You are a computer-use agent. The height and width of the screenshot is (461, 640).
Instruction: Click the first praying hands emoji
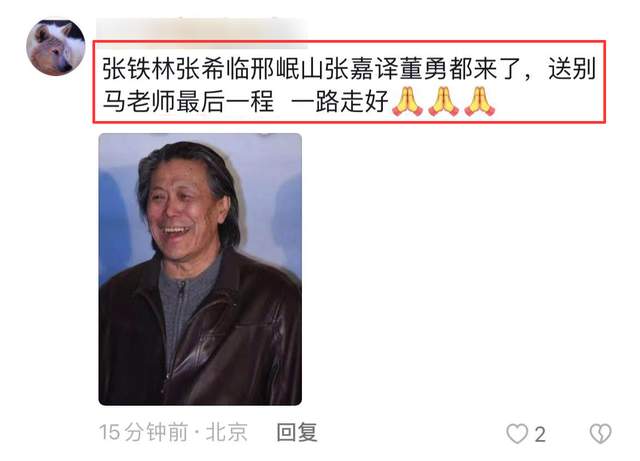407,101
